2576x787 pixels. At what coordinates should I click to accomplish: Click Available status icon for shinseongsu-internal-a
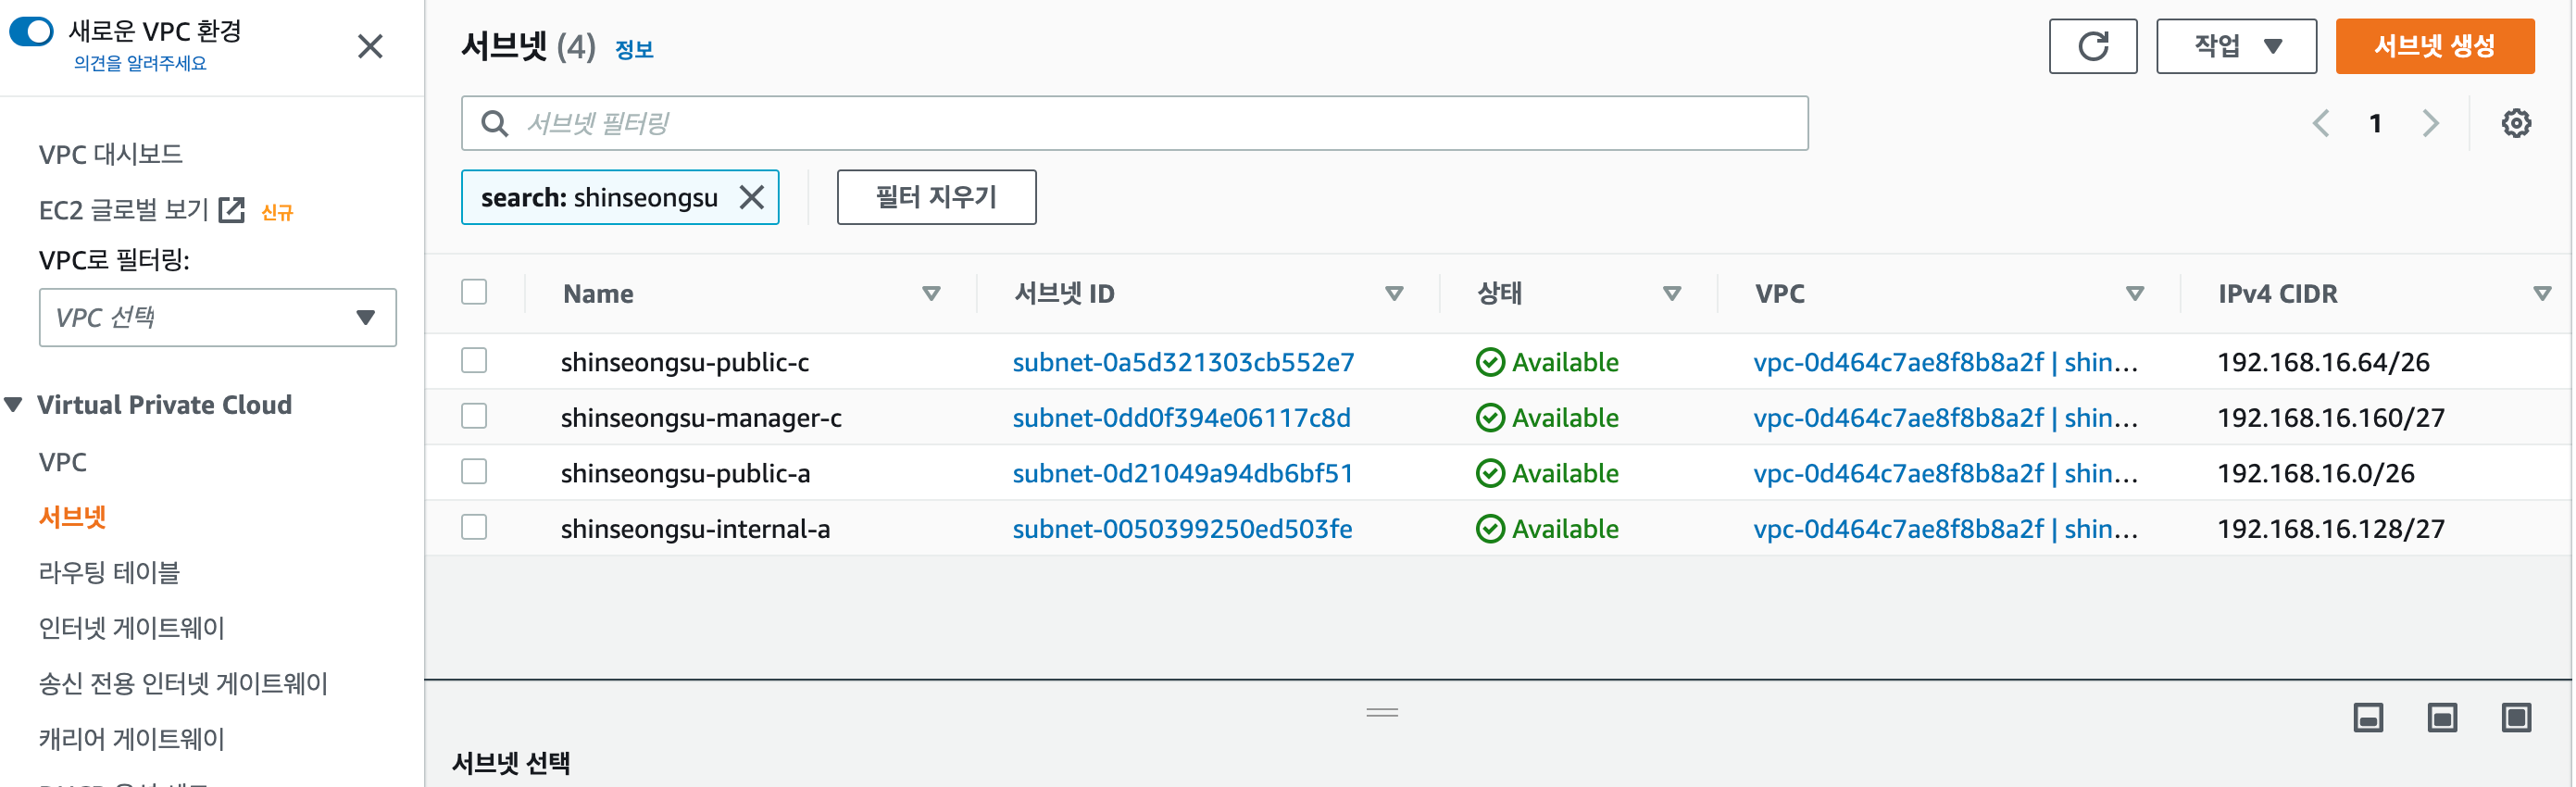pyautogui.click(x=1490, y=528)
